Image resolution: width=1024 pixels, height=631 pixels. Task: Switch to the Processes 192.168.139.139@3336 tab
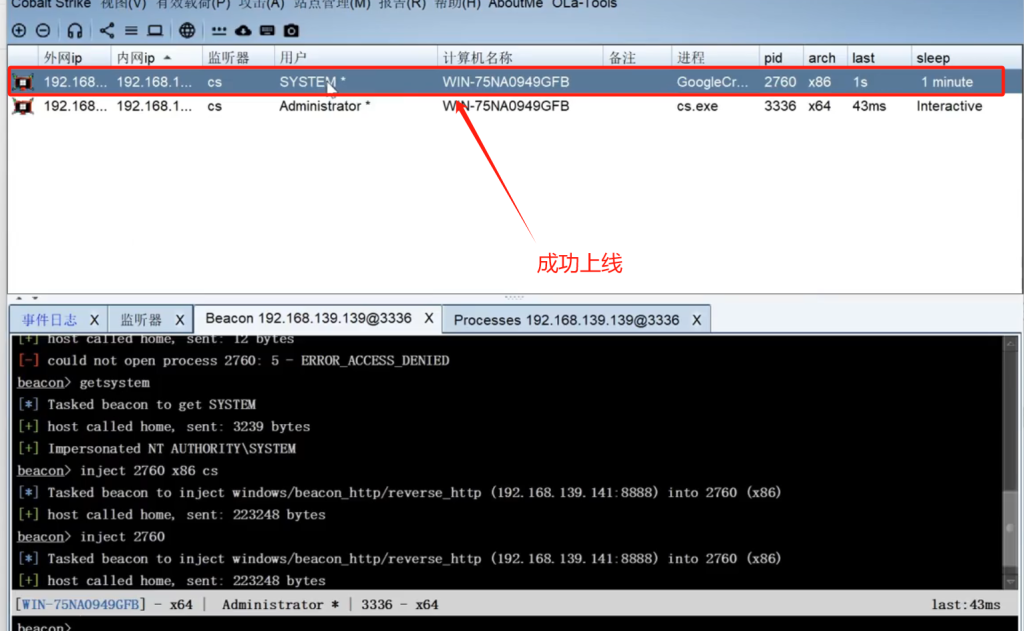coord(566,320)
